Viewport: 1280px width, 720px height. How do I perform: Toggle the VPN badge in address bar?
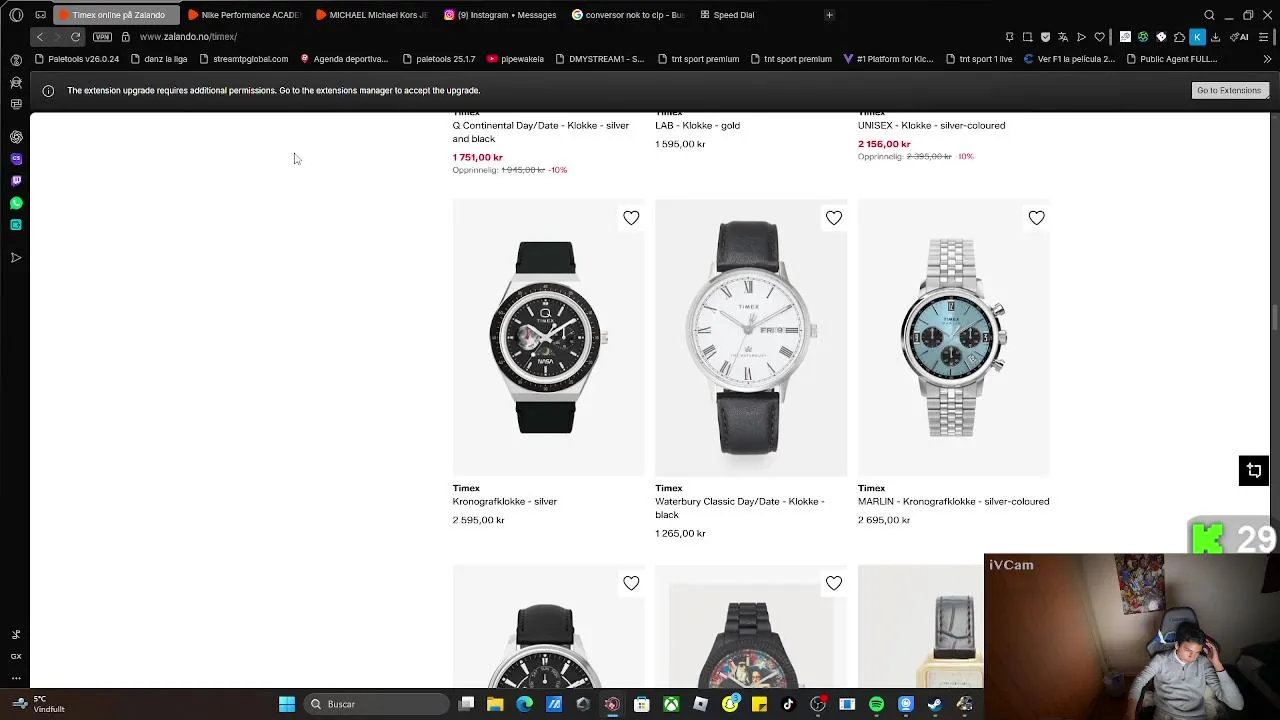(x=102, y=37)
